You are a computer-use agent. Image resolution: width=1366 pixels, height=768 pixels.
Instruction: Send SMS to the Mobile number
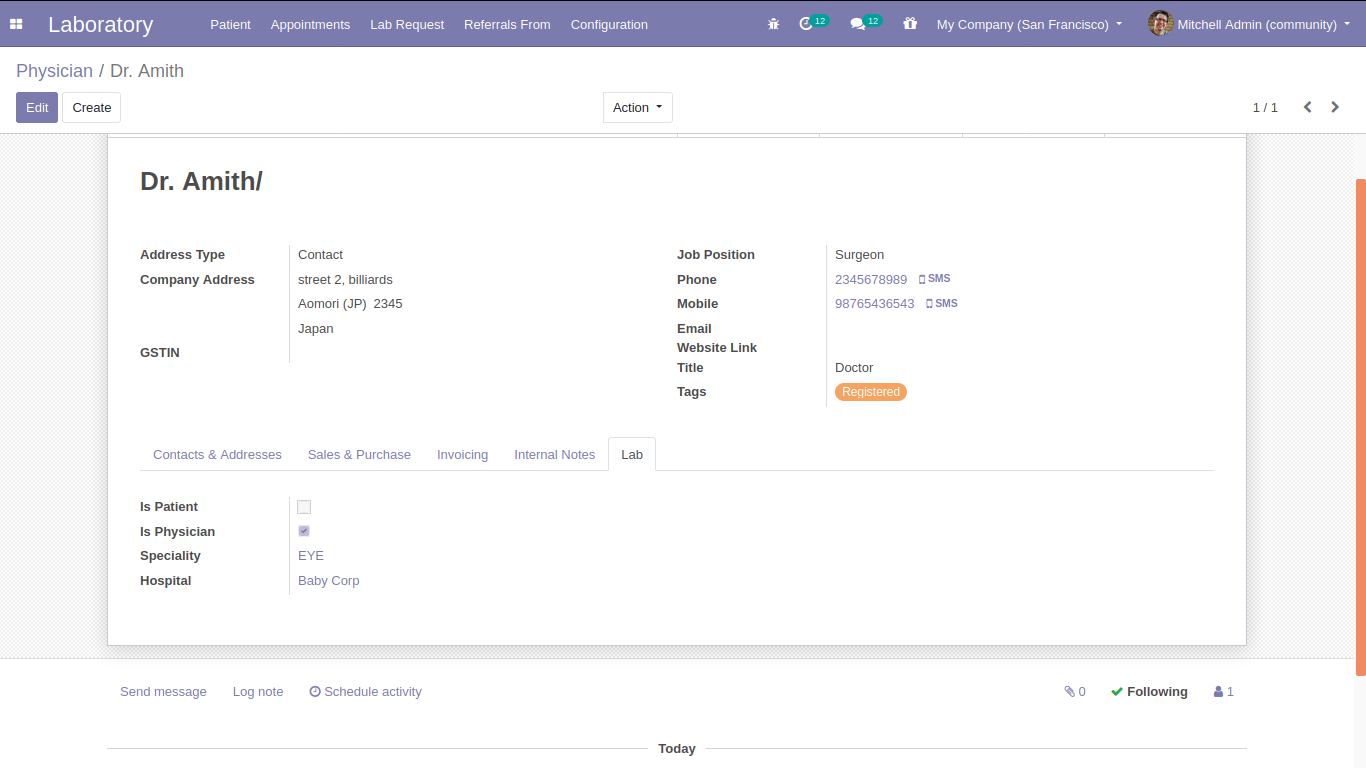pos(942,304)
